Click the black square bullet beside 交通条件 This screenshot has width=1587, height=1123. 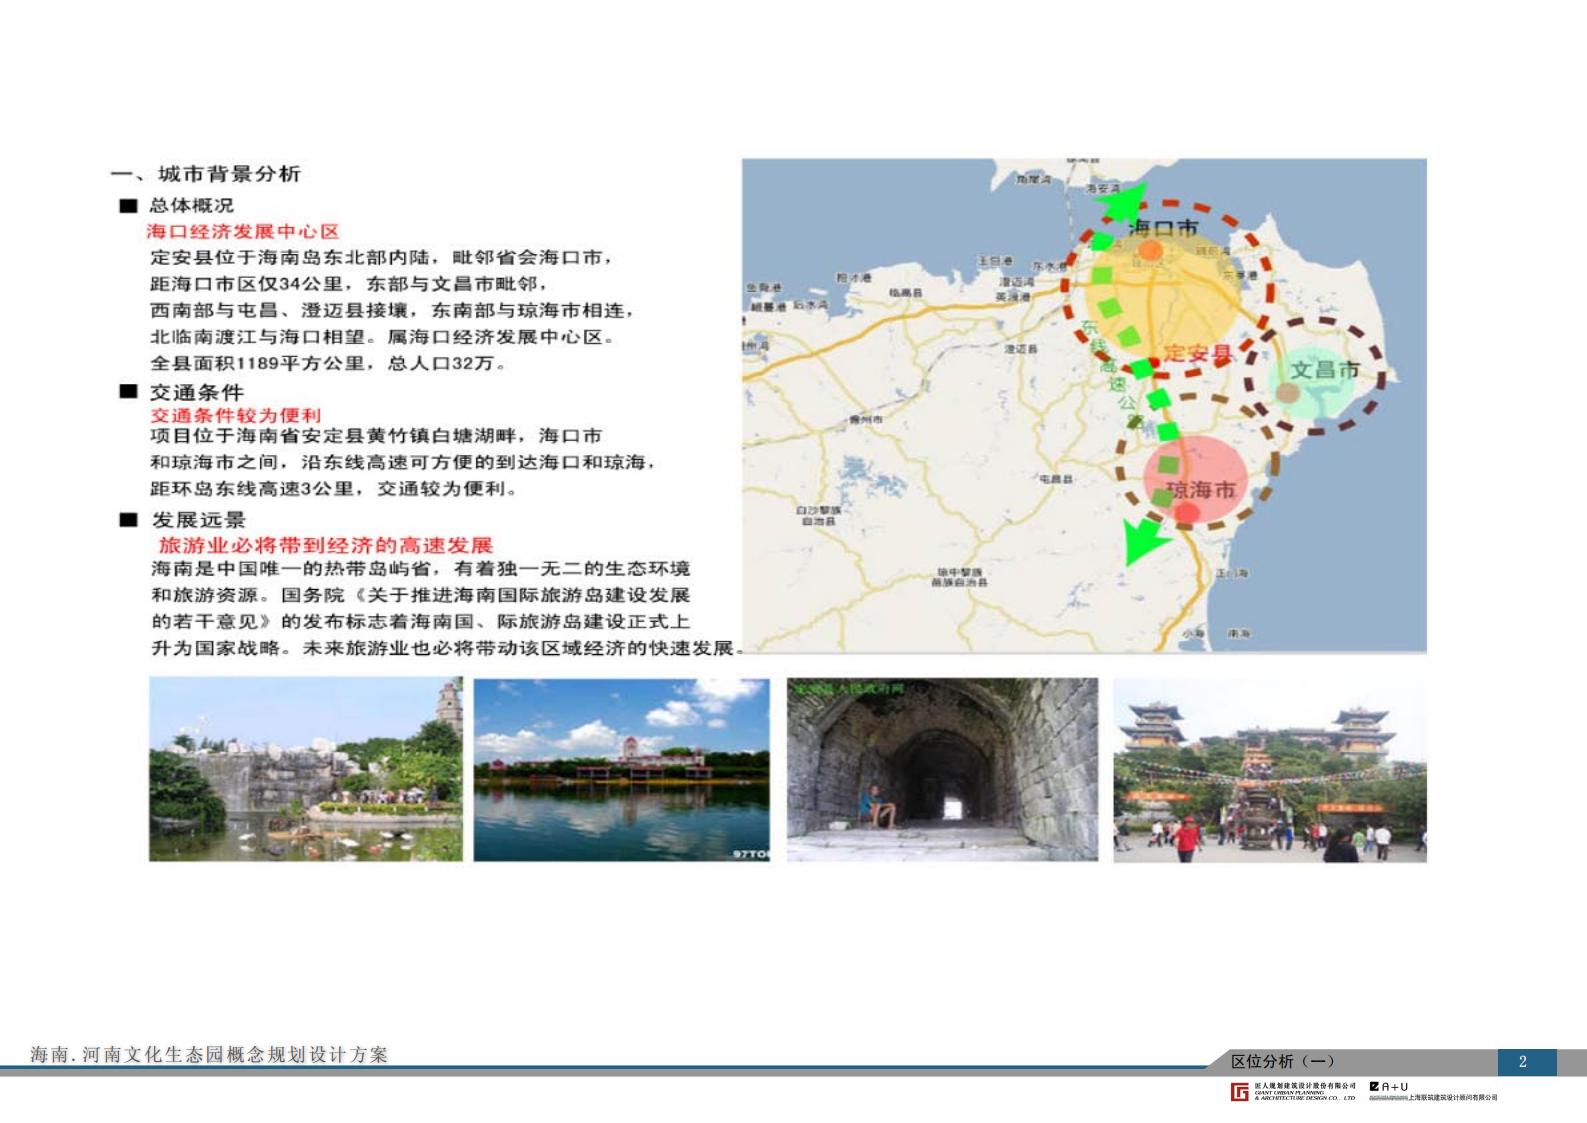pyautogui.click(x=128, y=392)
